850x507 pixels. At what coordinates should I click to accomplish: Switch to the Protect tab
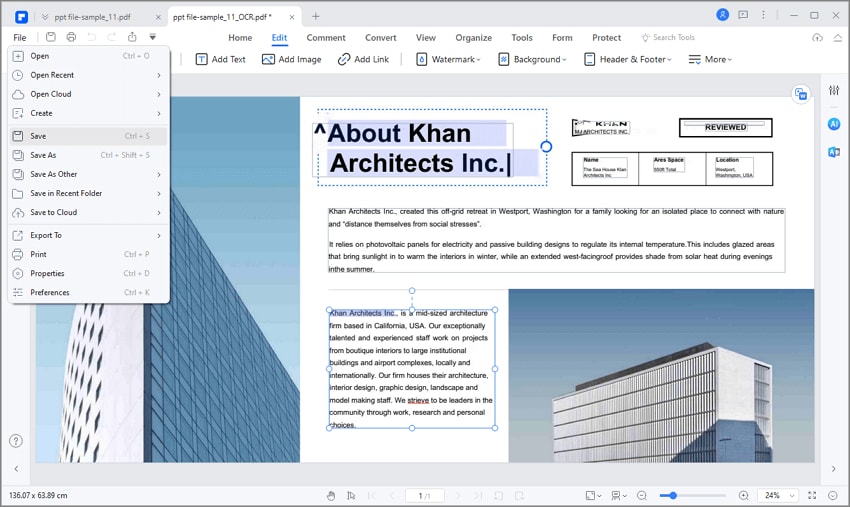[x=606, y=37]
